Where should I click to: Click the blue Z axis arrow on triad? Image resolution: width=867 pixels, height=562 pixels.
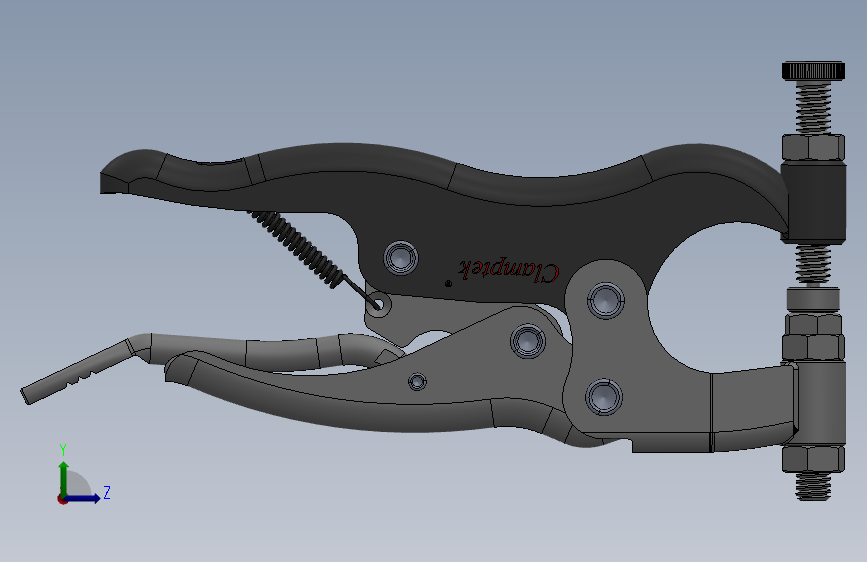tap(84, 498)
